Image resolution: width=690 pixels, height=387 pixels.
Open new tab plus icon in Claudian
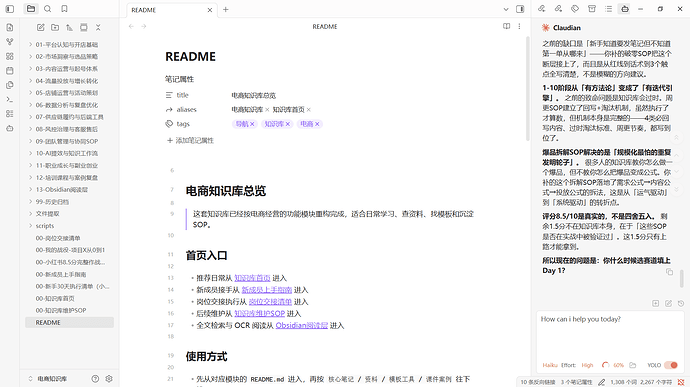(x=655, y=303)
